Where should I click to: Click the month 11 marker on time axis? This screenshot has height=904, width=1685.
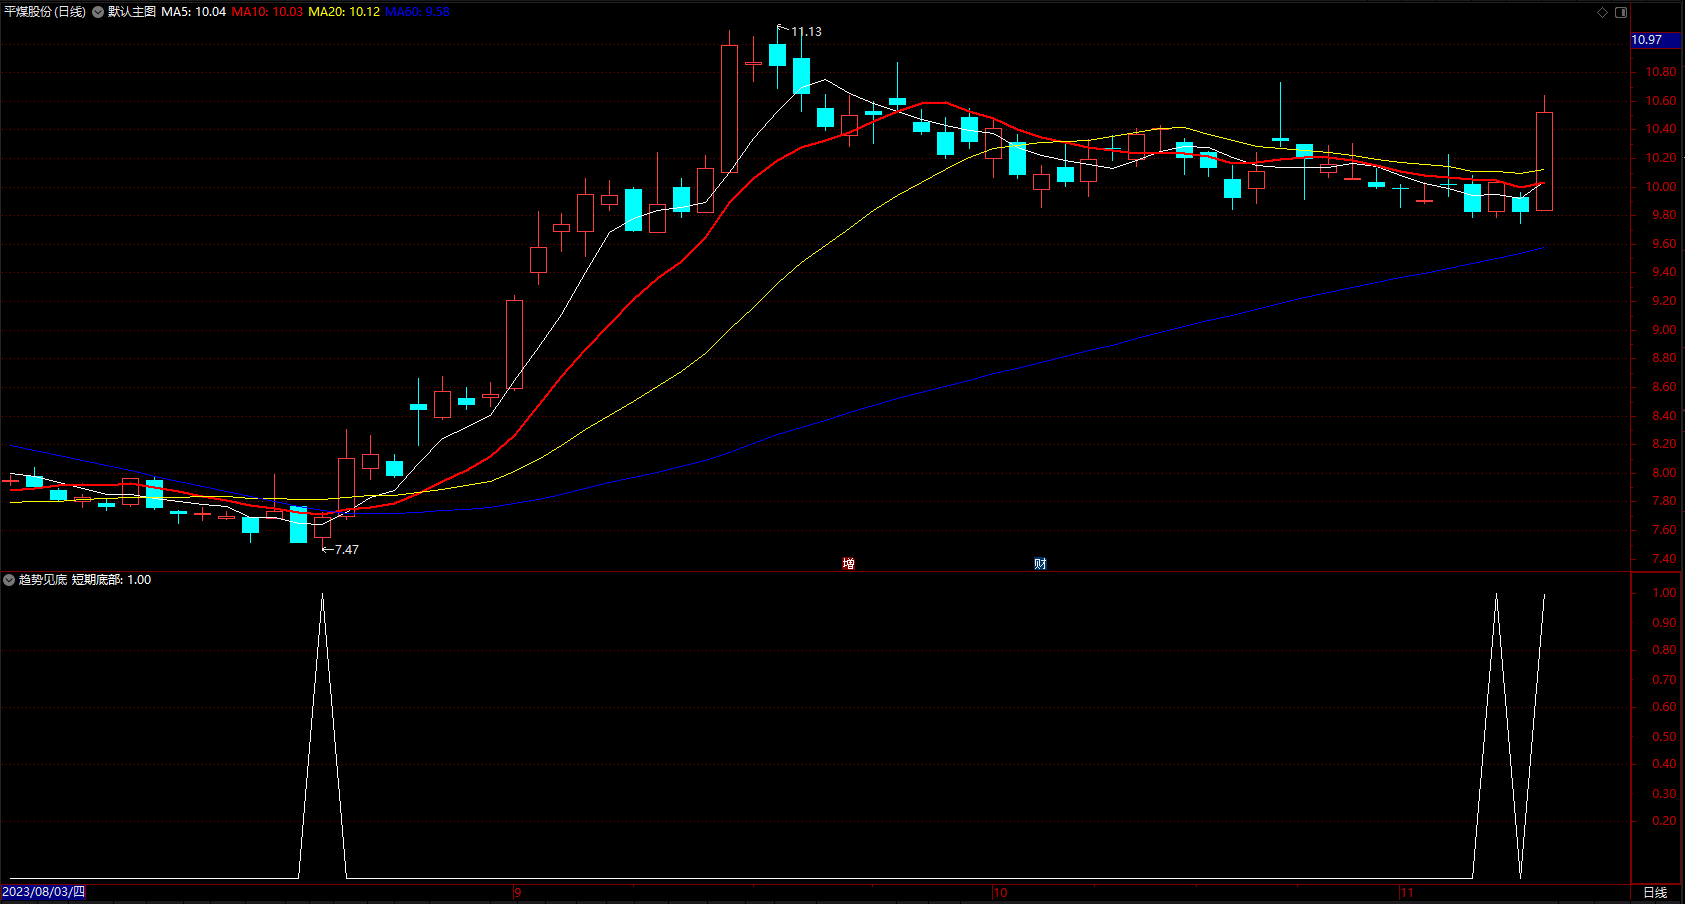click(1406, 893)
